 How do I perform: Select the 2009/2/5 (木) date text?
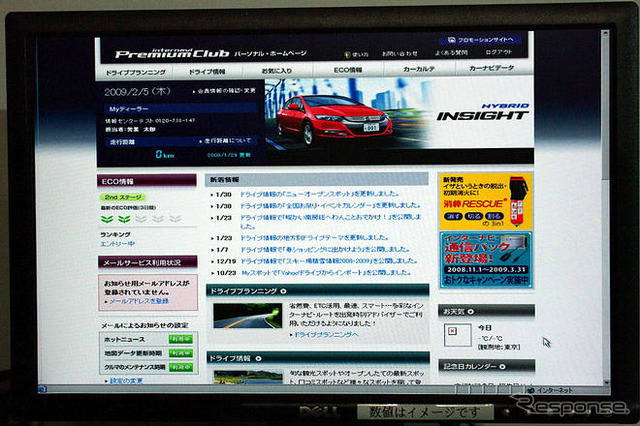pyautogui.click(x=137, y=91)
